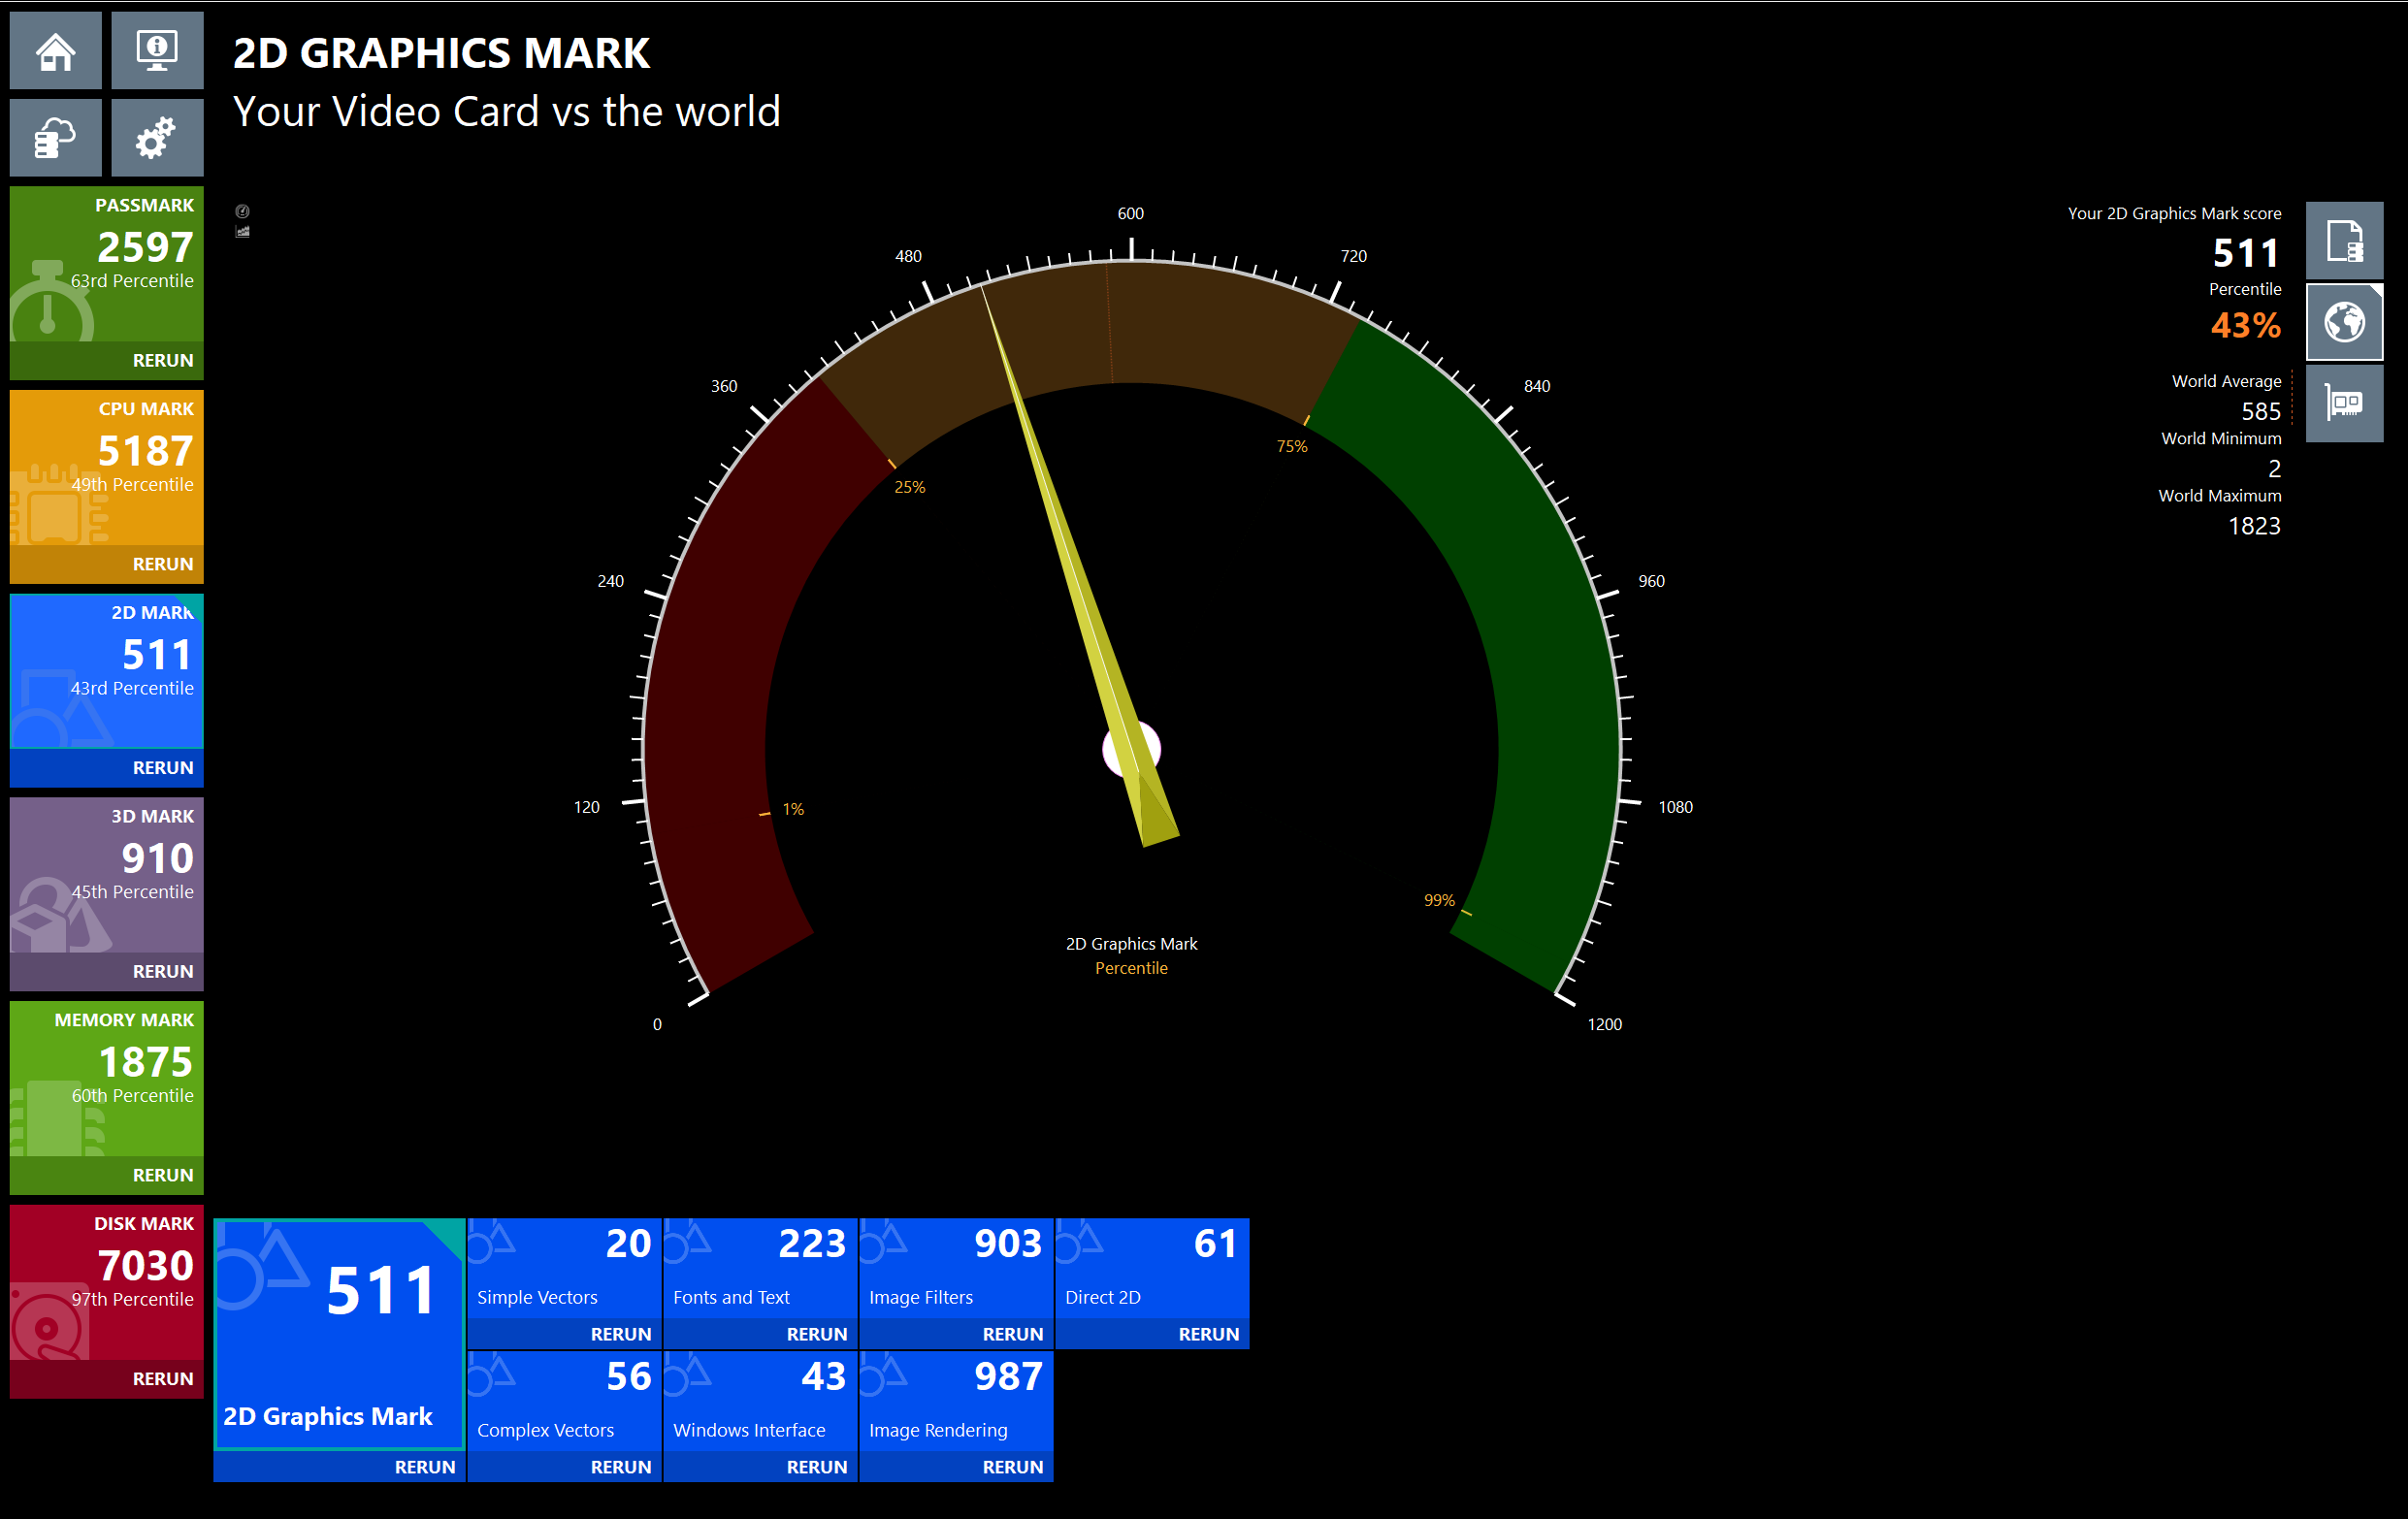This screenshot has height=1519, width=2408.
Task: Click RERUN for Windows Interface
Action: [817, 1467]
